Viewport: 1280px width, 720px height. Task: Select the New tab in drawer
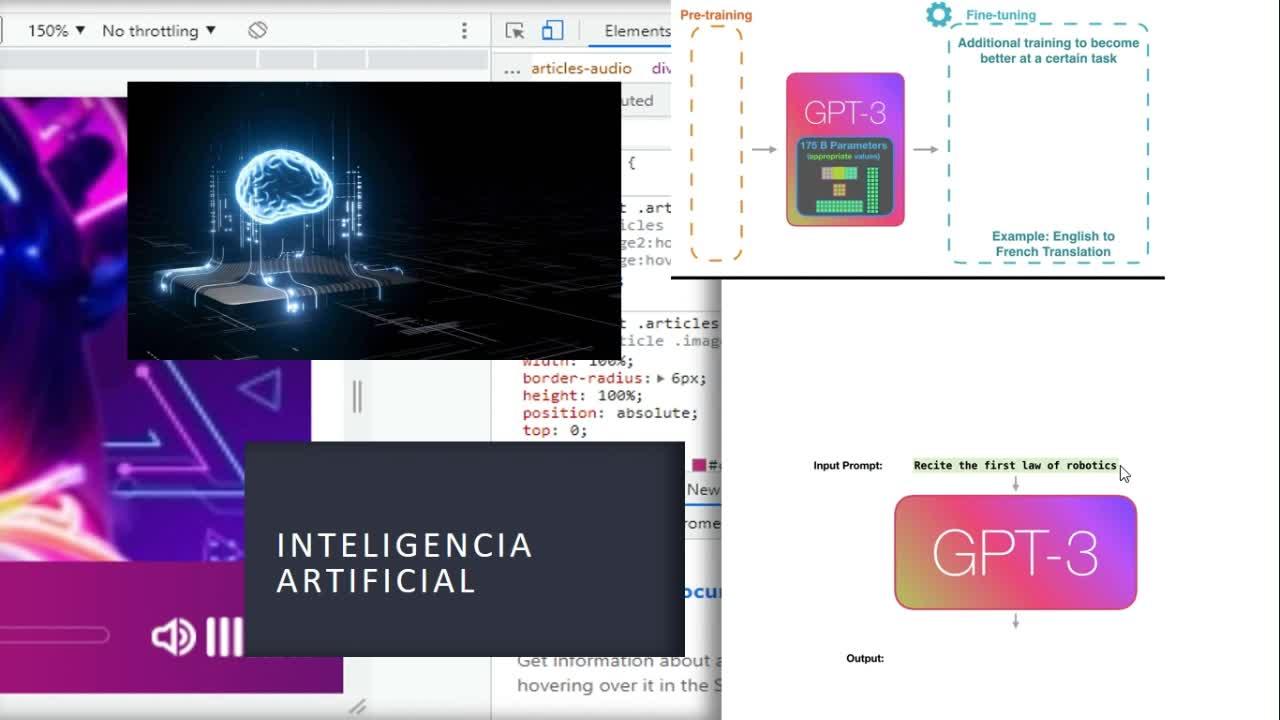[x=703, y=490]
